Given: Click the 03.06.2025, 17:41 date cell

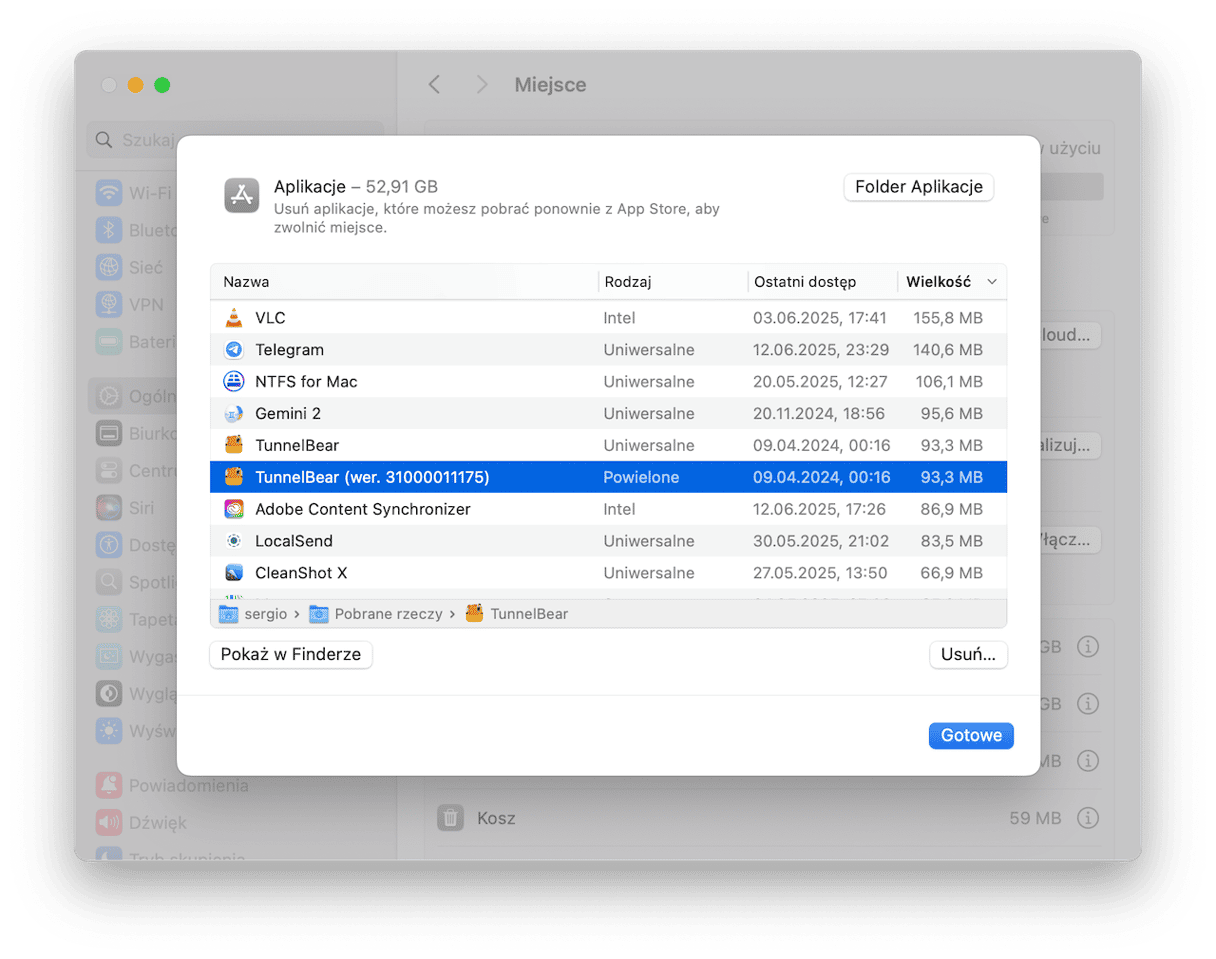Looking at the screenshot, I should point(820,318).
